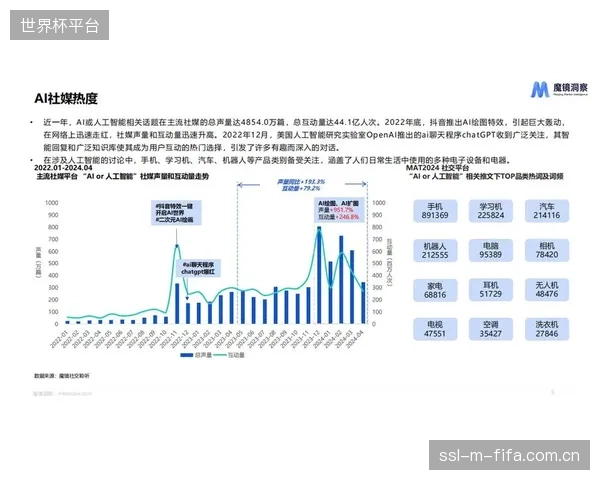Click the 互动量（百万人次）right axis label

pyautogui.click(x=390, y=262)
